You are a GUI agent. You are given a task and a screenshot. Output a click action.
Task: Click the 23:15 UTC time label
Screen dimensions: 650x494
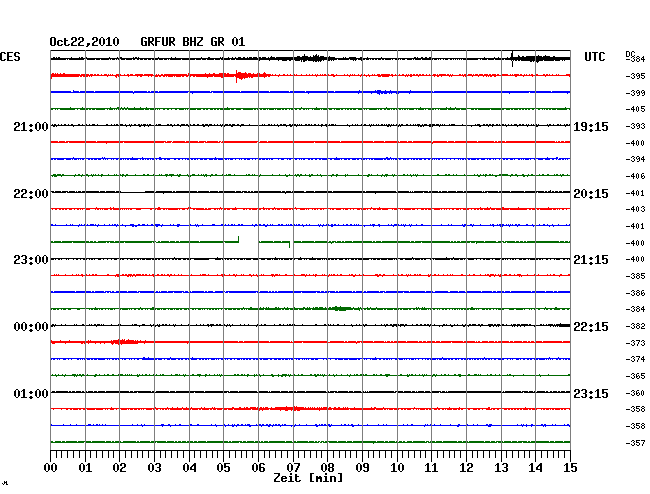coord(591,394)
